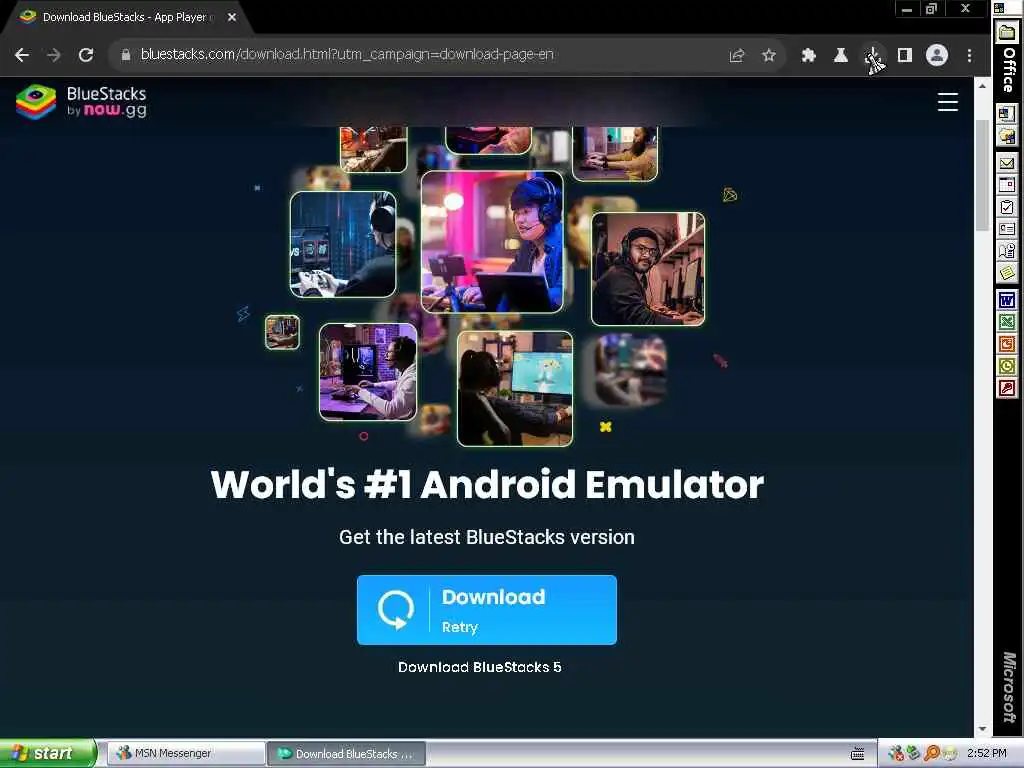1024x768 pixels.
Task: Go back to the previous page
Action: [22, 55]
